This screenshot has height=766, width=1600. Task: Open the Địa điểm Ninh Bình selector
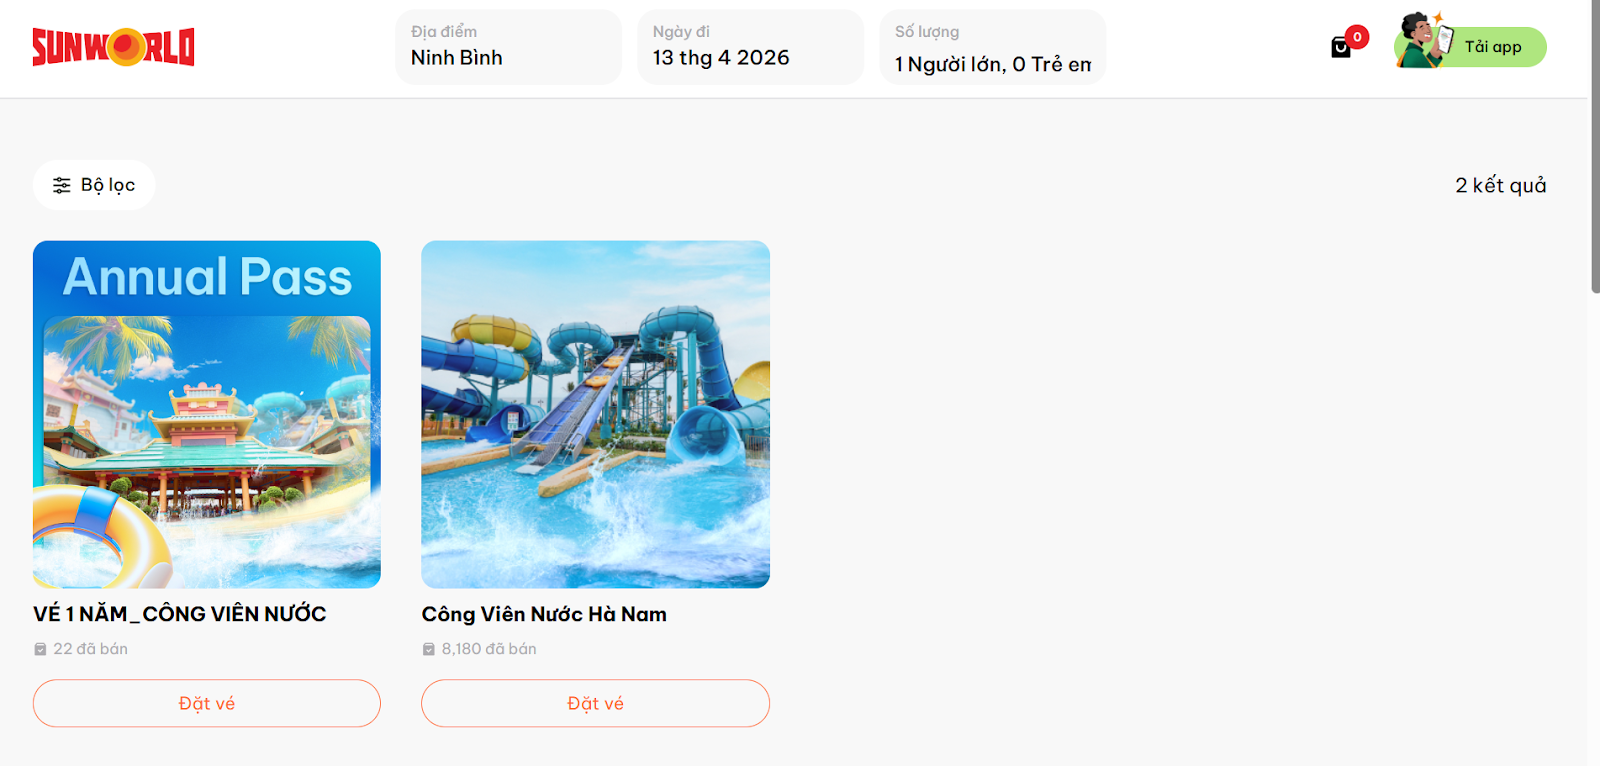(x=509, y=47)
